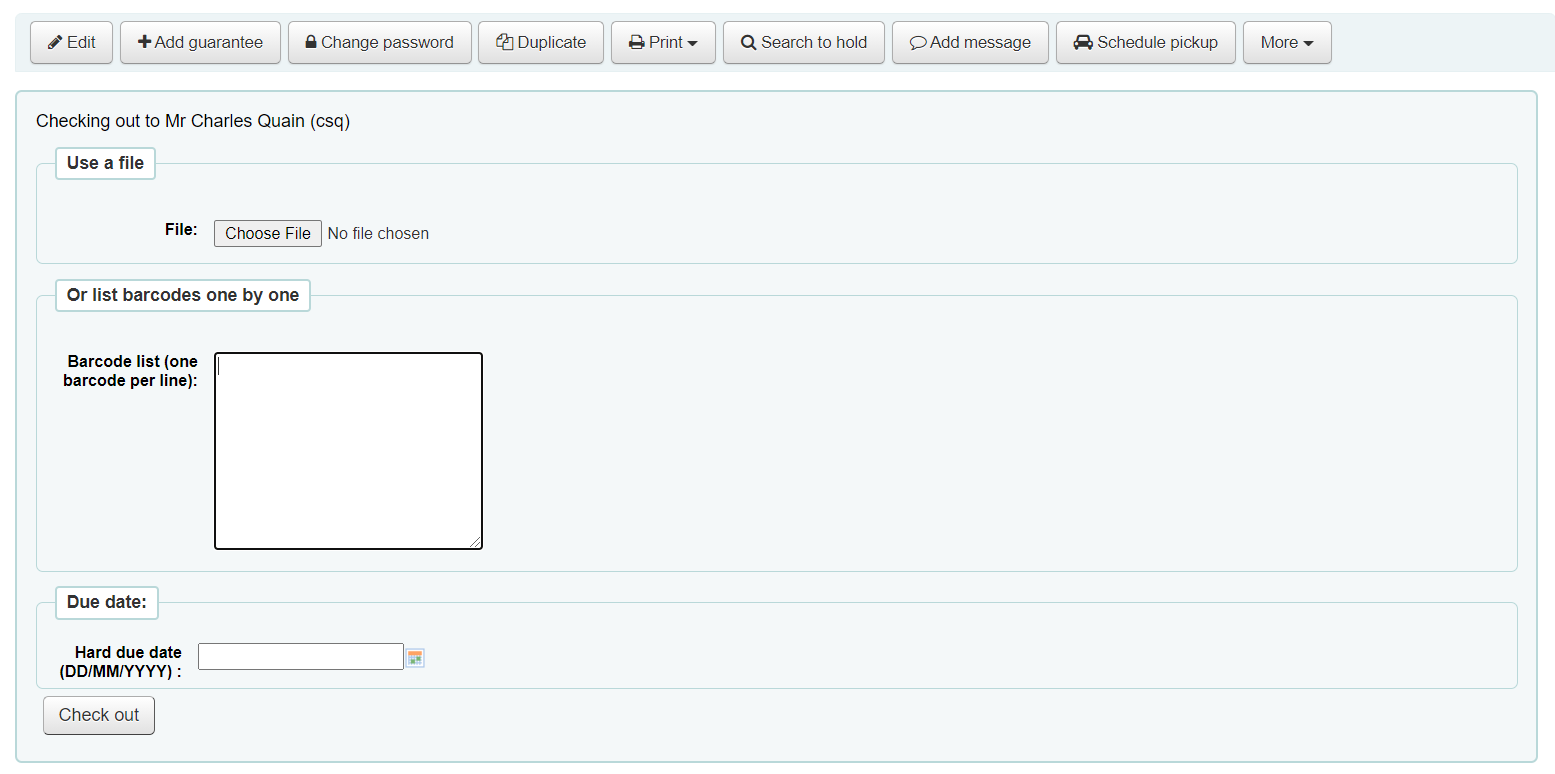Click the textarea resize handle corner
Viewport: 1555px width, 774px height.
tap(475, 542)
